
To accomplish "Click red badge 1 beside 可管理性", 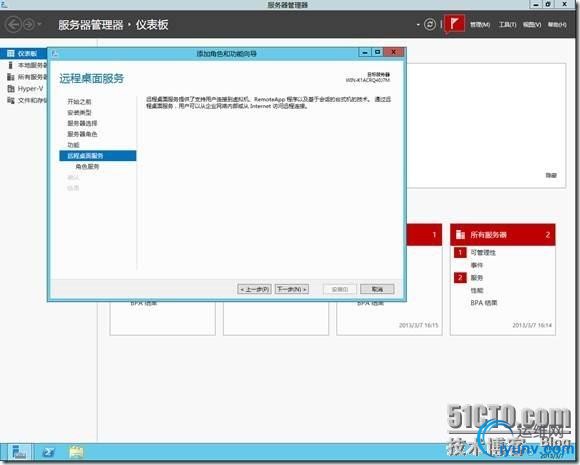I will coord(460,253).
